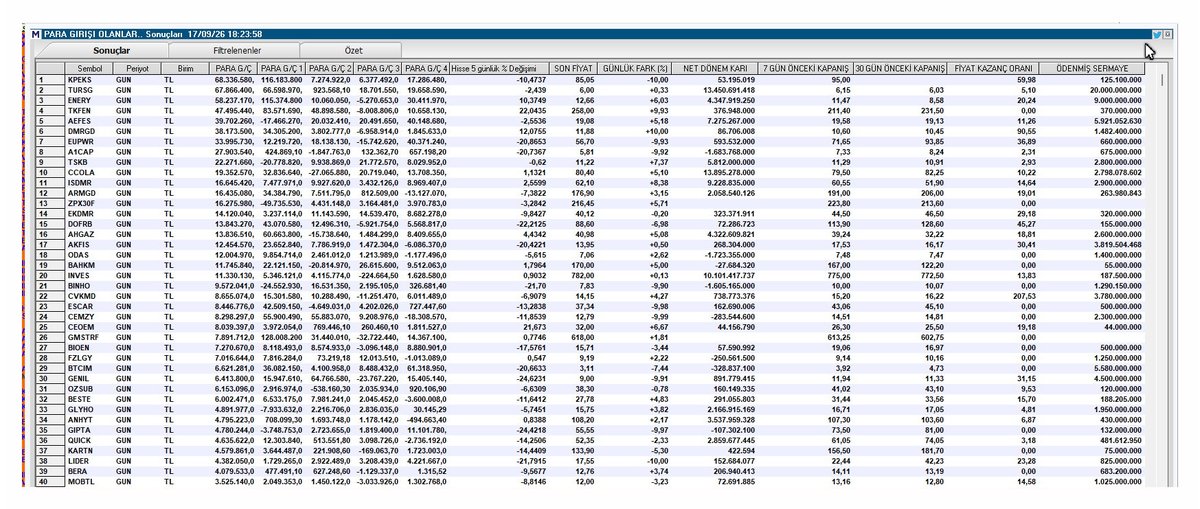1200x509 pixels.
Task: Click KPEKS PARA G/Ç value 68.336.580
Action: tap(234, 79)
